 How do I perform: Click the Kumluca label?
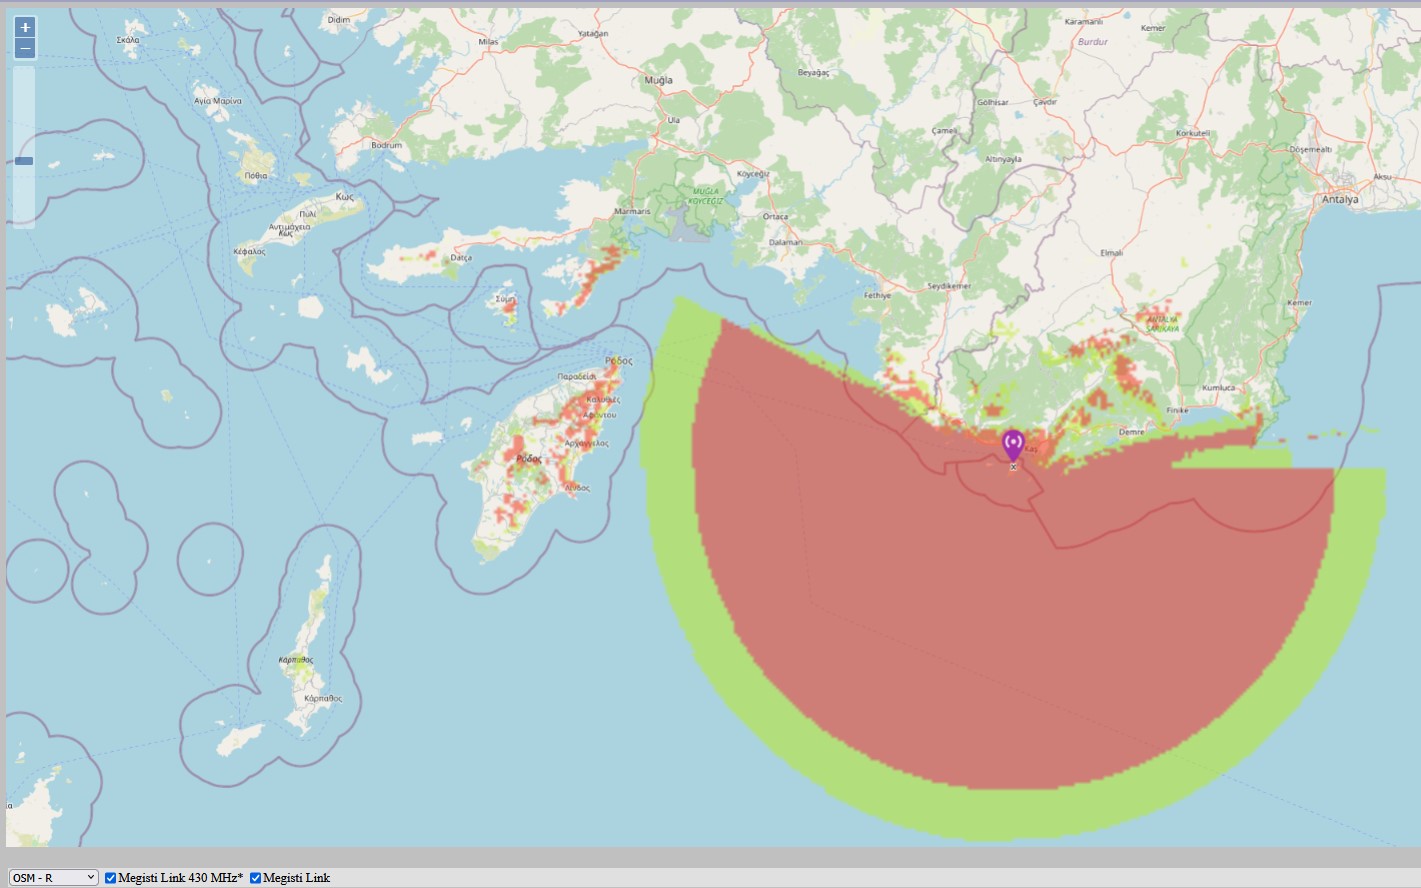1219,387
